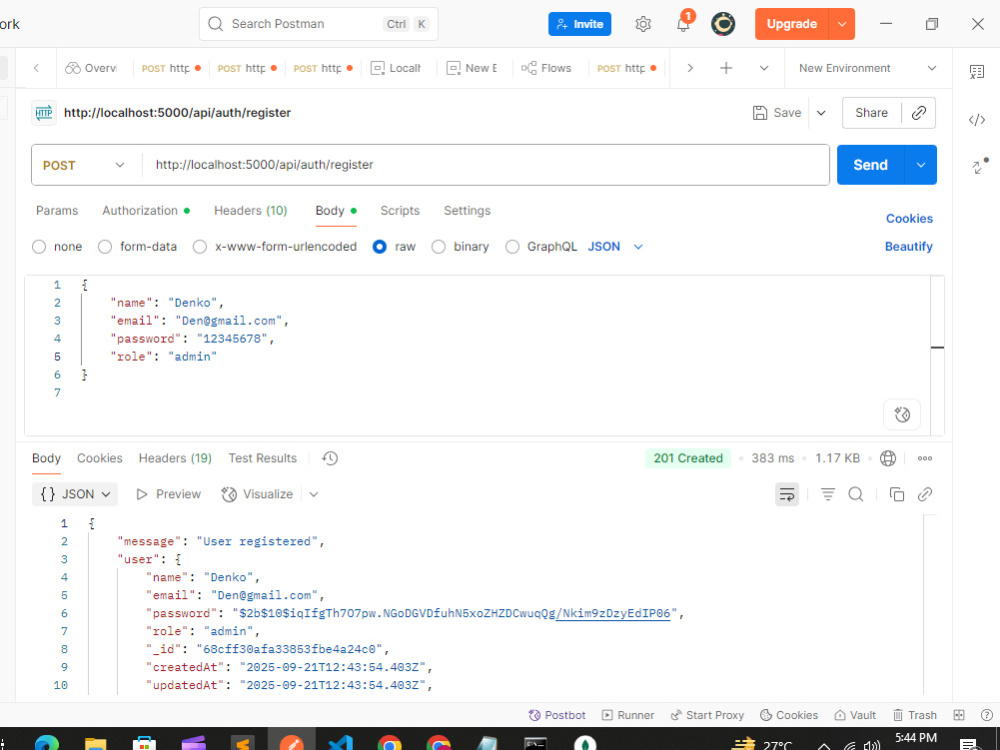Open Upgrade dropdown arrow
Viewport: 1000px width, 750px height.
click(842, 24)
